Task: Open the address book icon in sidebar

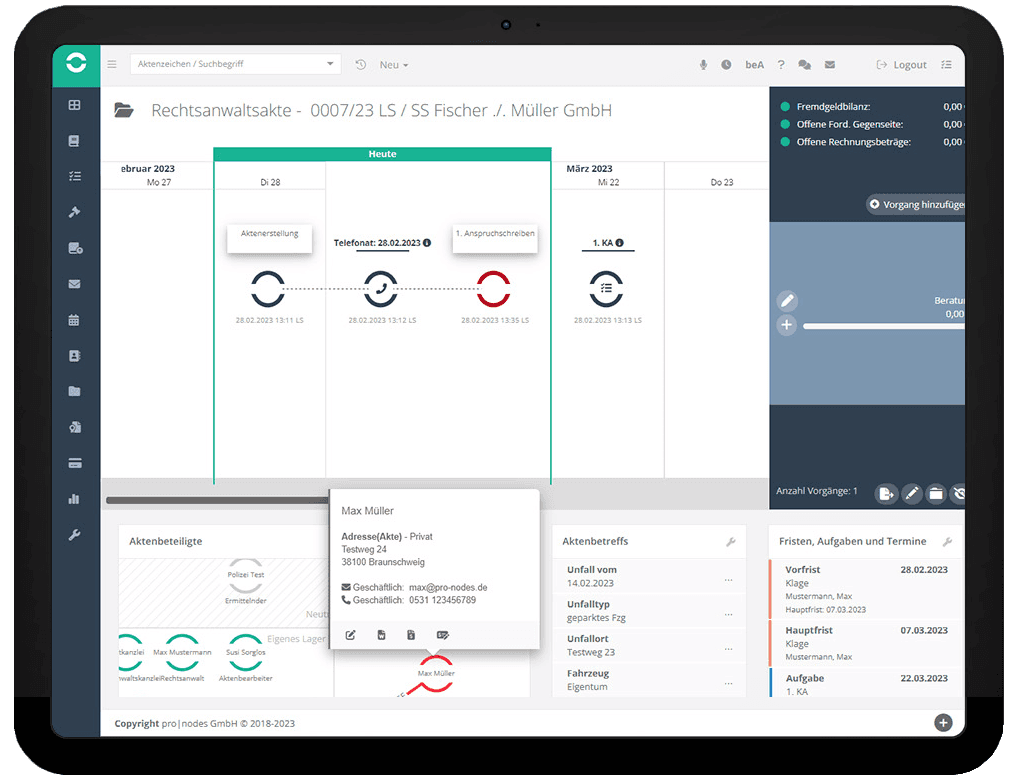Action: click(74, 356)
